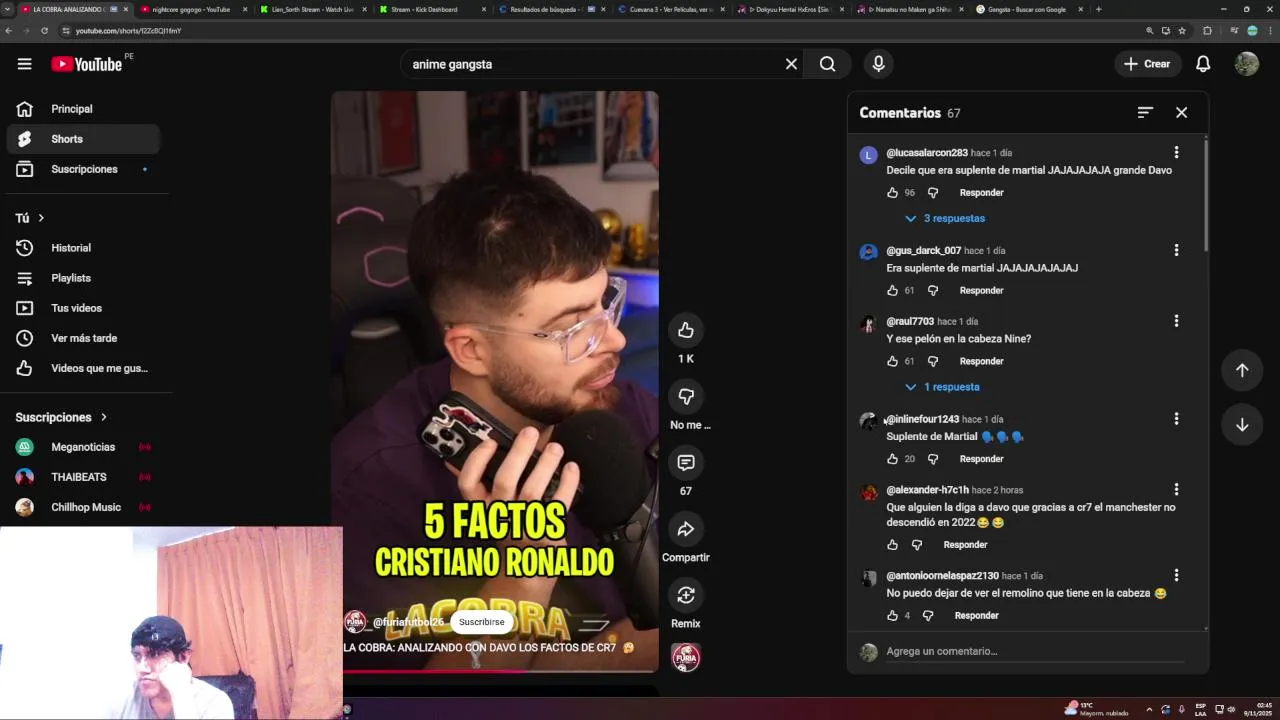
Task: Click the browser reload button
Action: pos(44,31)
